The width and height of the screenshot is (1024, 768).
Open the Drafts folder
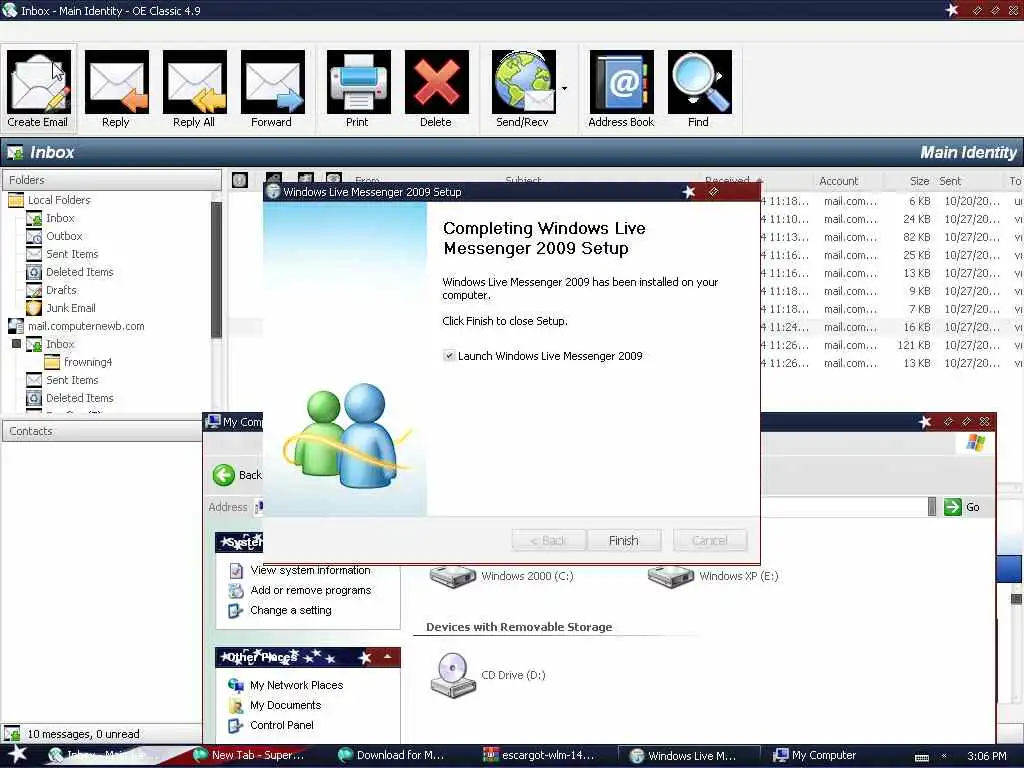[x=61, y=290]
